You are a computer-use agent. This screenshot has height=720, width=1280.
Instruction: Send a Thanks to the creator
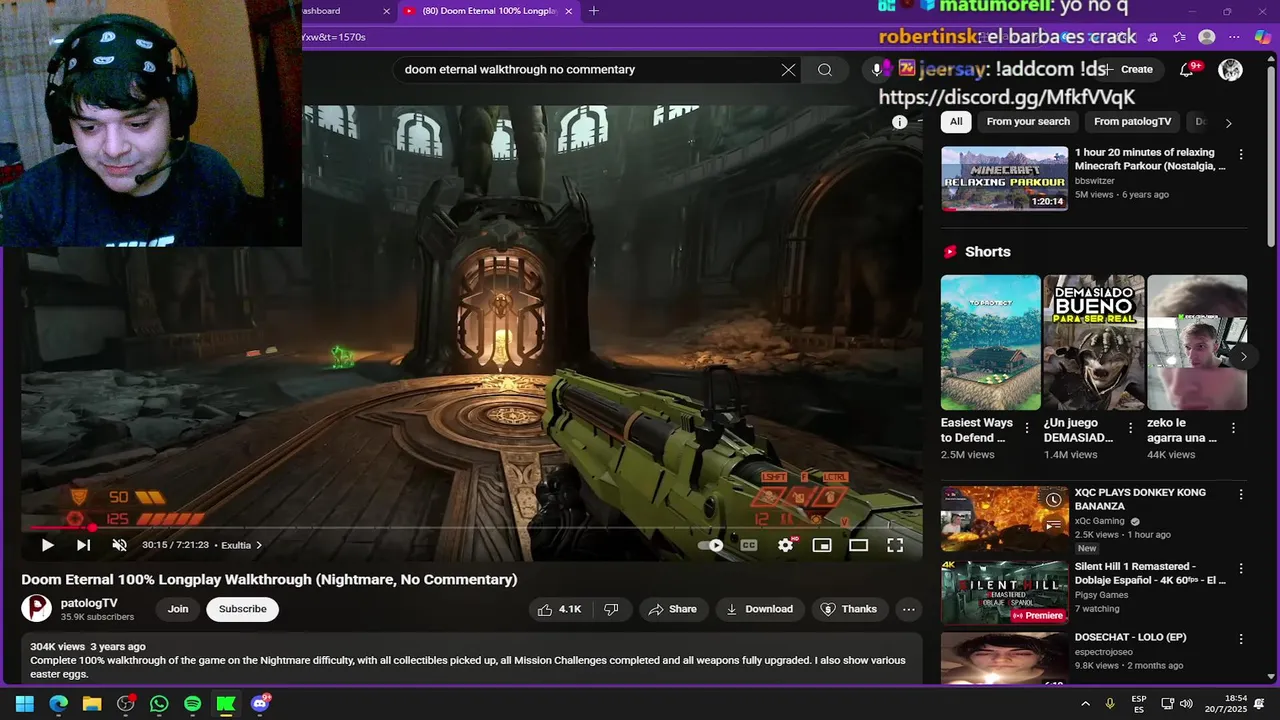click(848, 609)
